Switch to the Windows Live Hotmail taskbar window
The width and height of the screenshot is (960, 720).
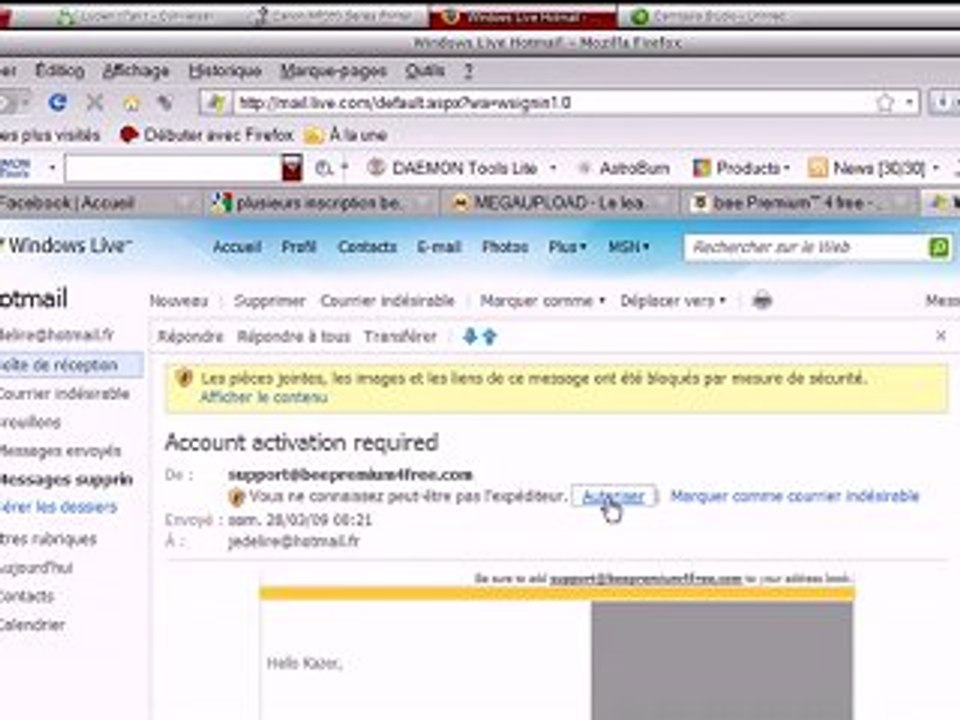pyautogui.click(x=523, y=17)
